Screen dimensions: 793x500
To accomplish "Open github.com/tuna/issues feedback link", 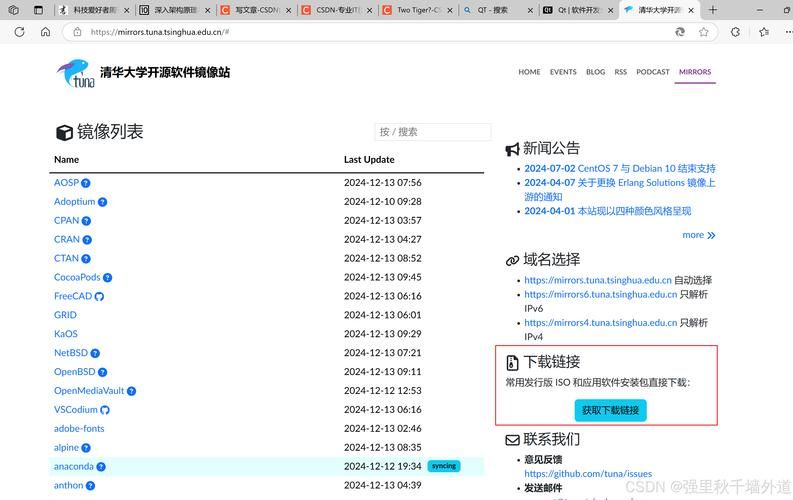I will [x=588, y=474].
